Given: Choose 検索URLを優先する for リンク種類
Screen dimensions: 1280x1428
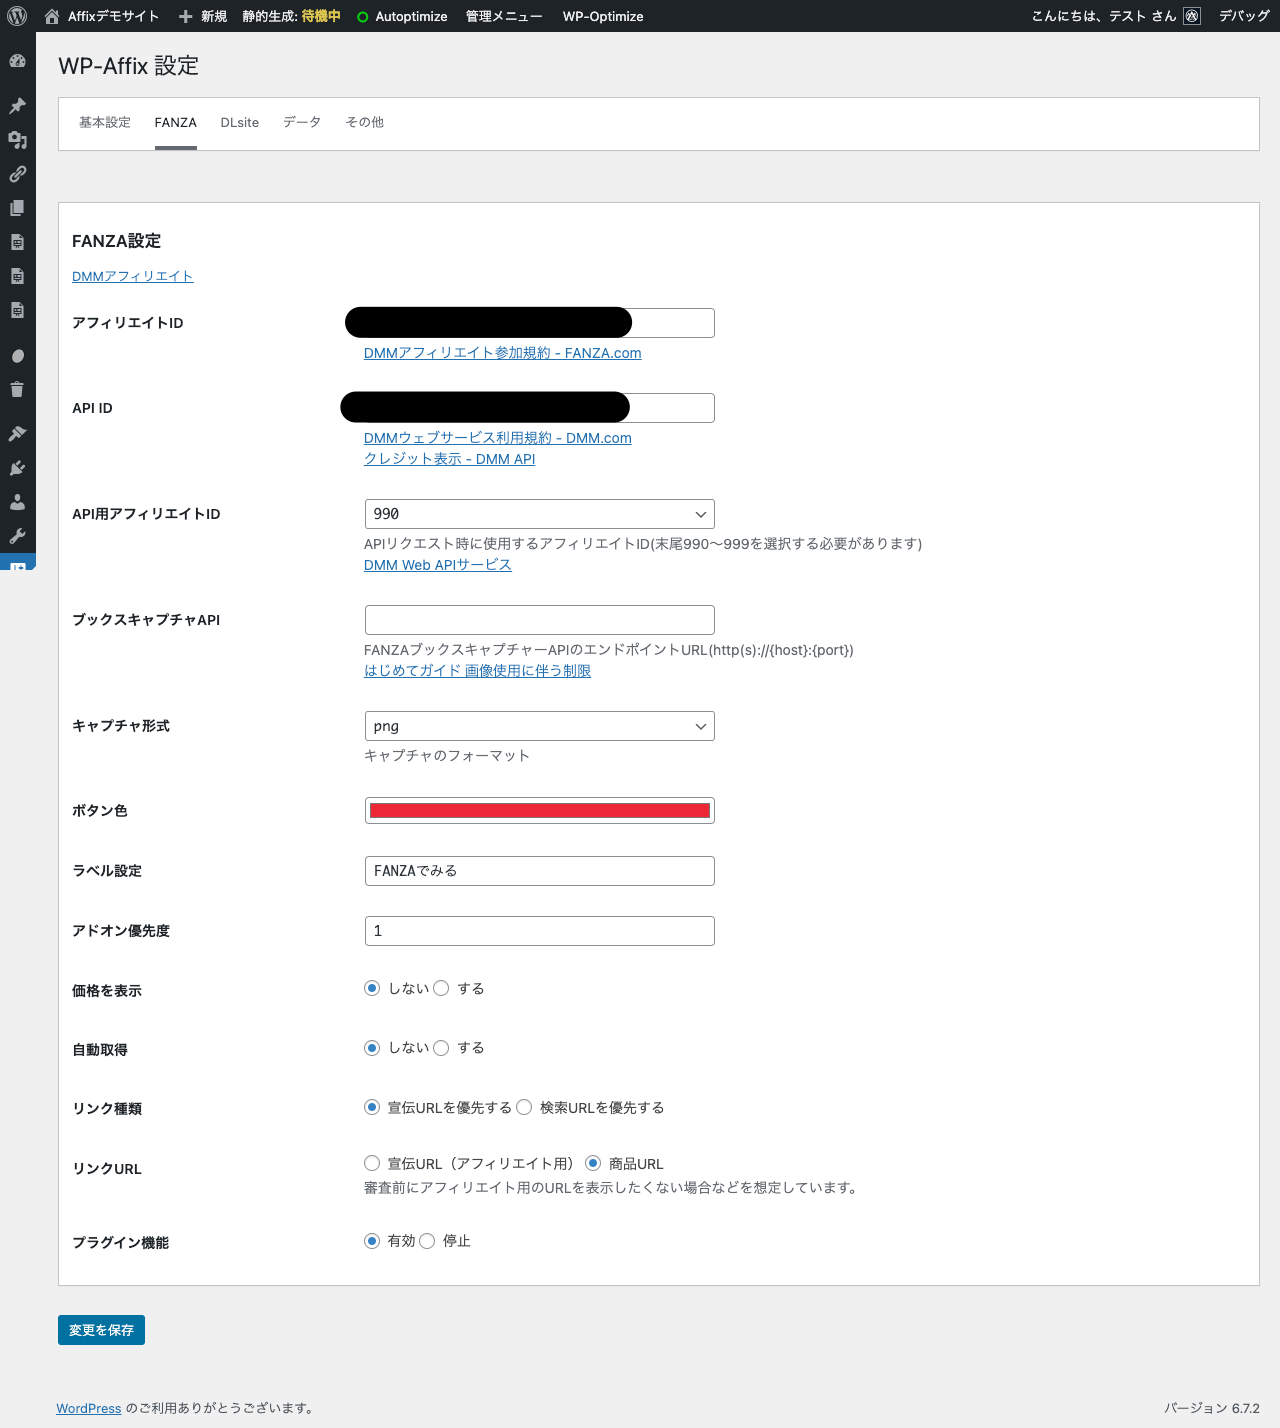Looking at the screenshot, I should pos(524,1107).
